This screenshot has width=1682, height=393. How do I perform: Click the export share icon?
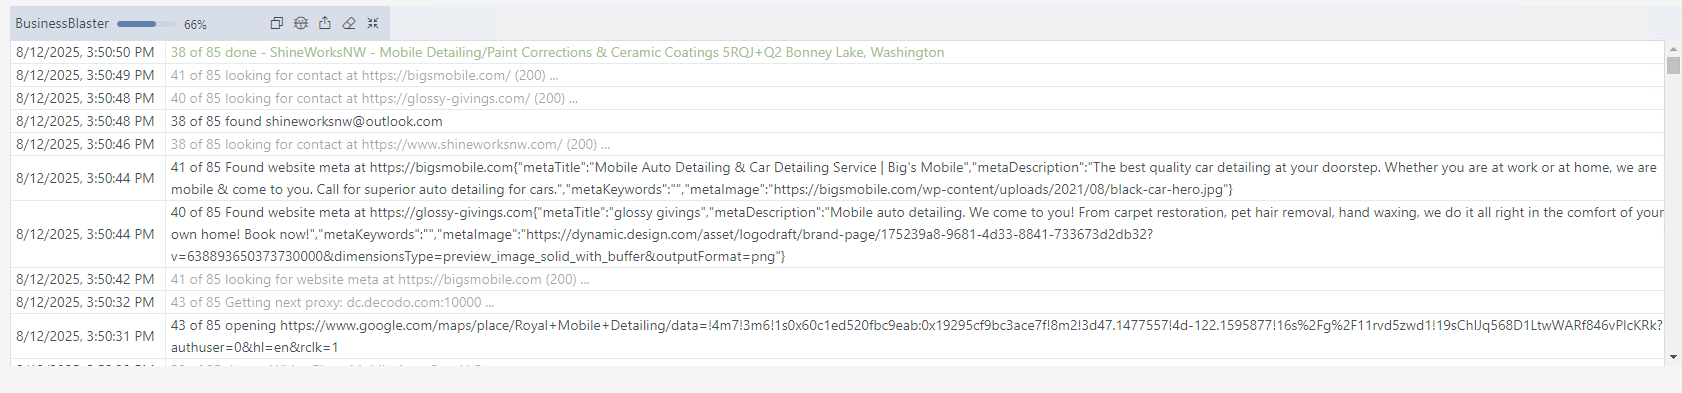(x=325, y=23)
